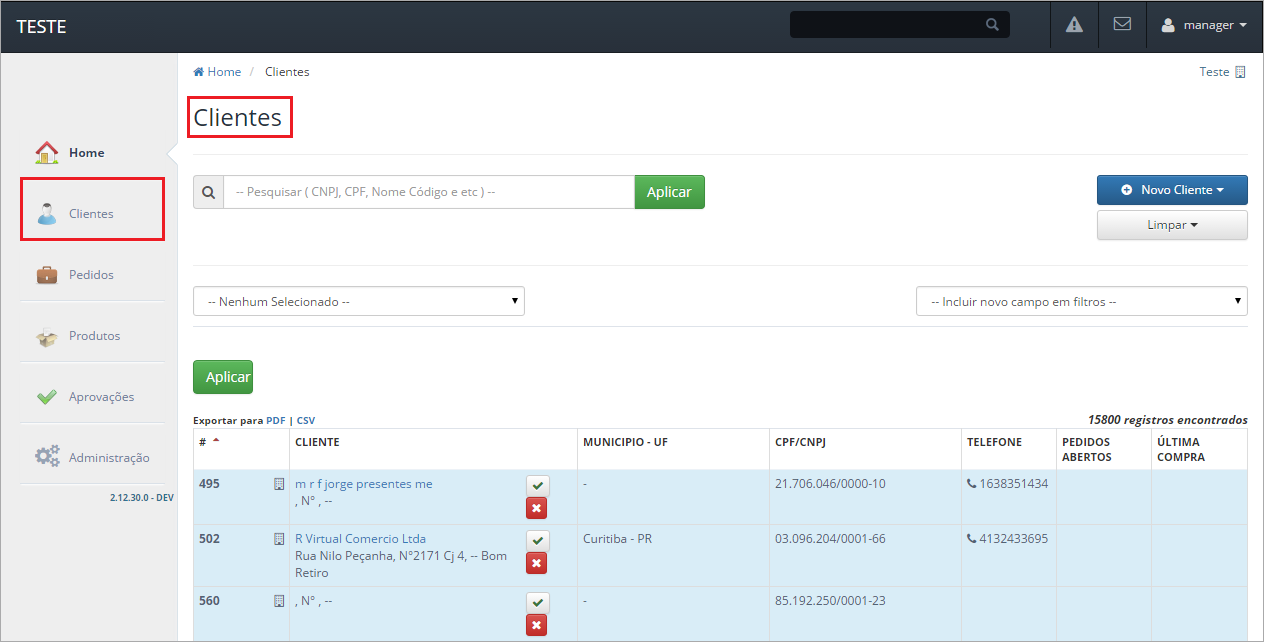Click the MUNICIPIO - UF column header
1264x642 pixels.
click(x=625, y=442)
